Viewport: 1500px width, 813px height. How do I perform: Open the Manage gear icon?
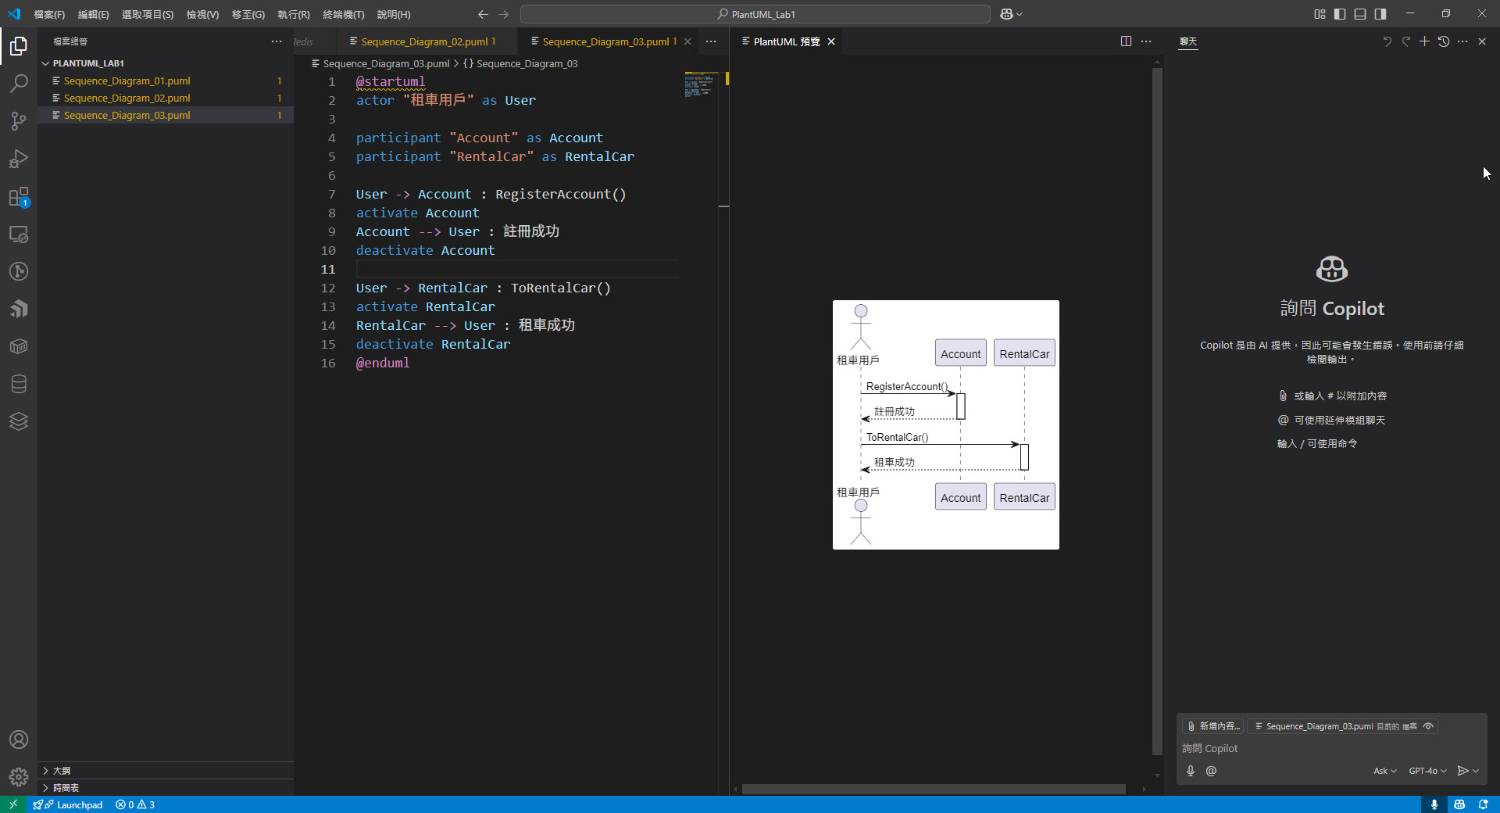coord(18,777)
